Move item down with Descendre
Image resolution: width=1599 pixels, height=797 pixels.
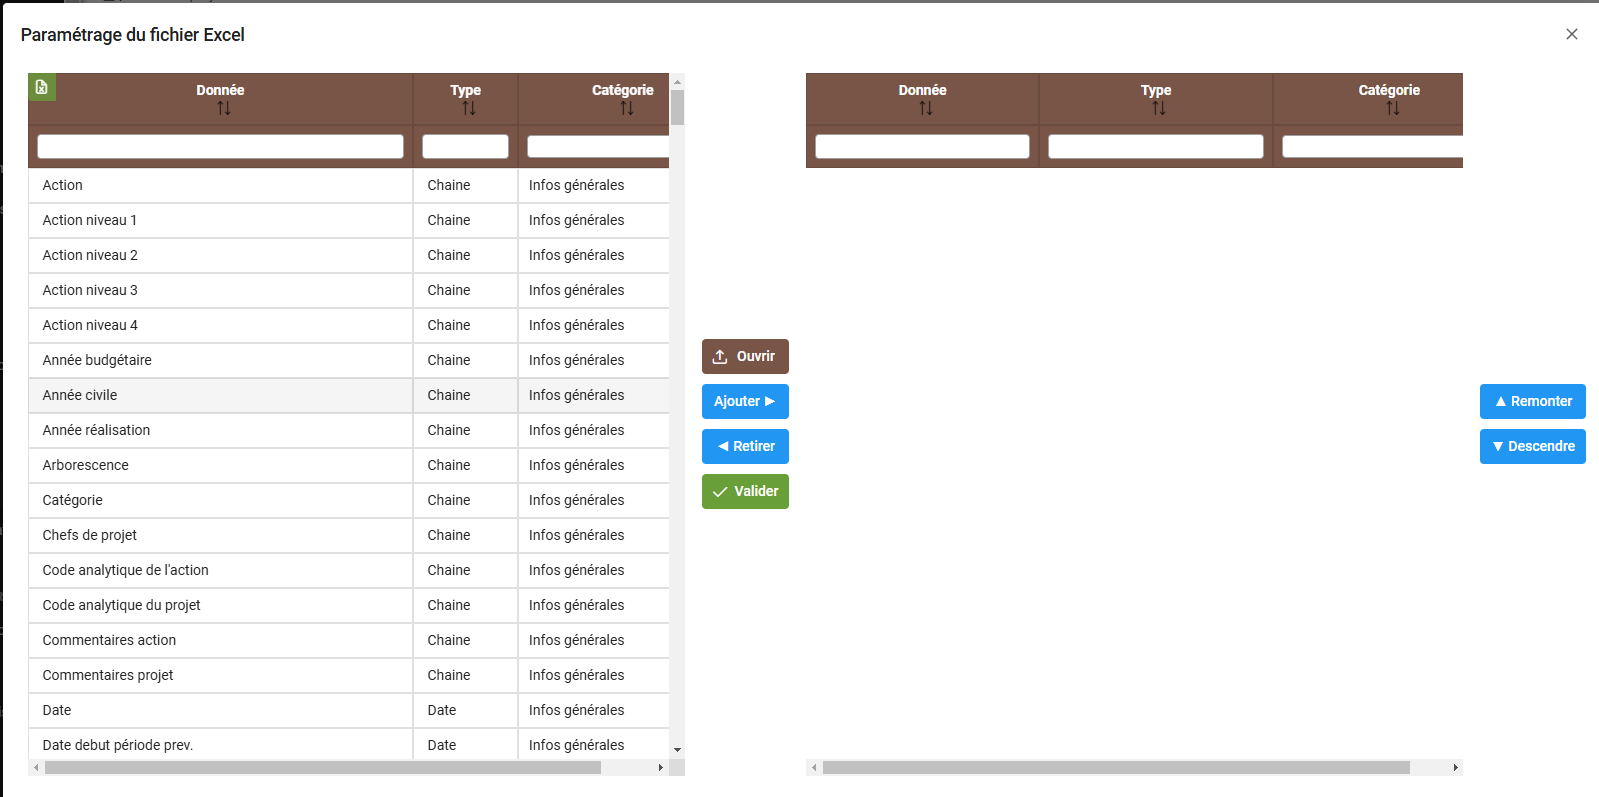(x=1532, y=446)
